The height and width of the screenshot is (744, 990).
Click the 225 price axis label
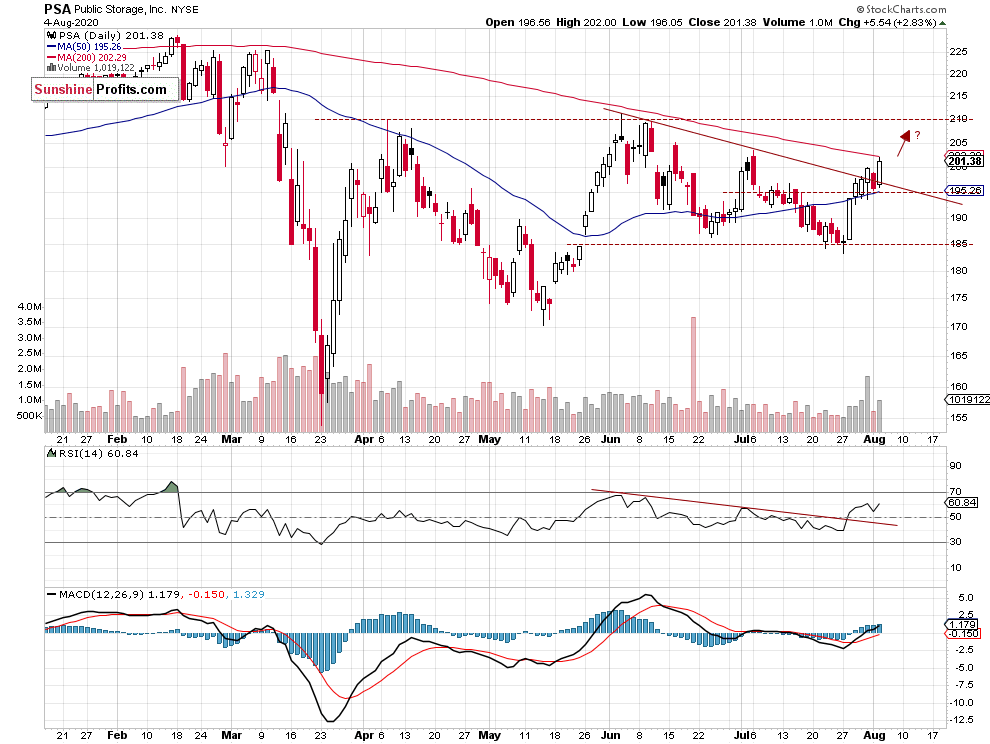tap(958, 52)
